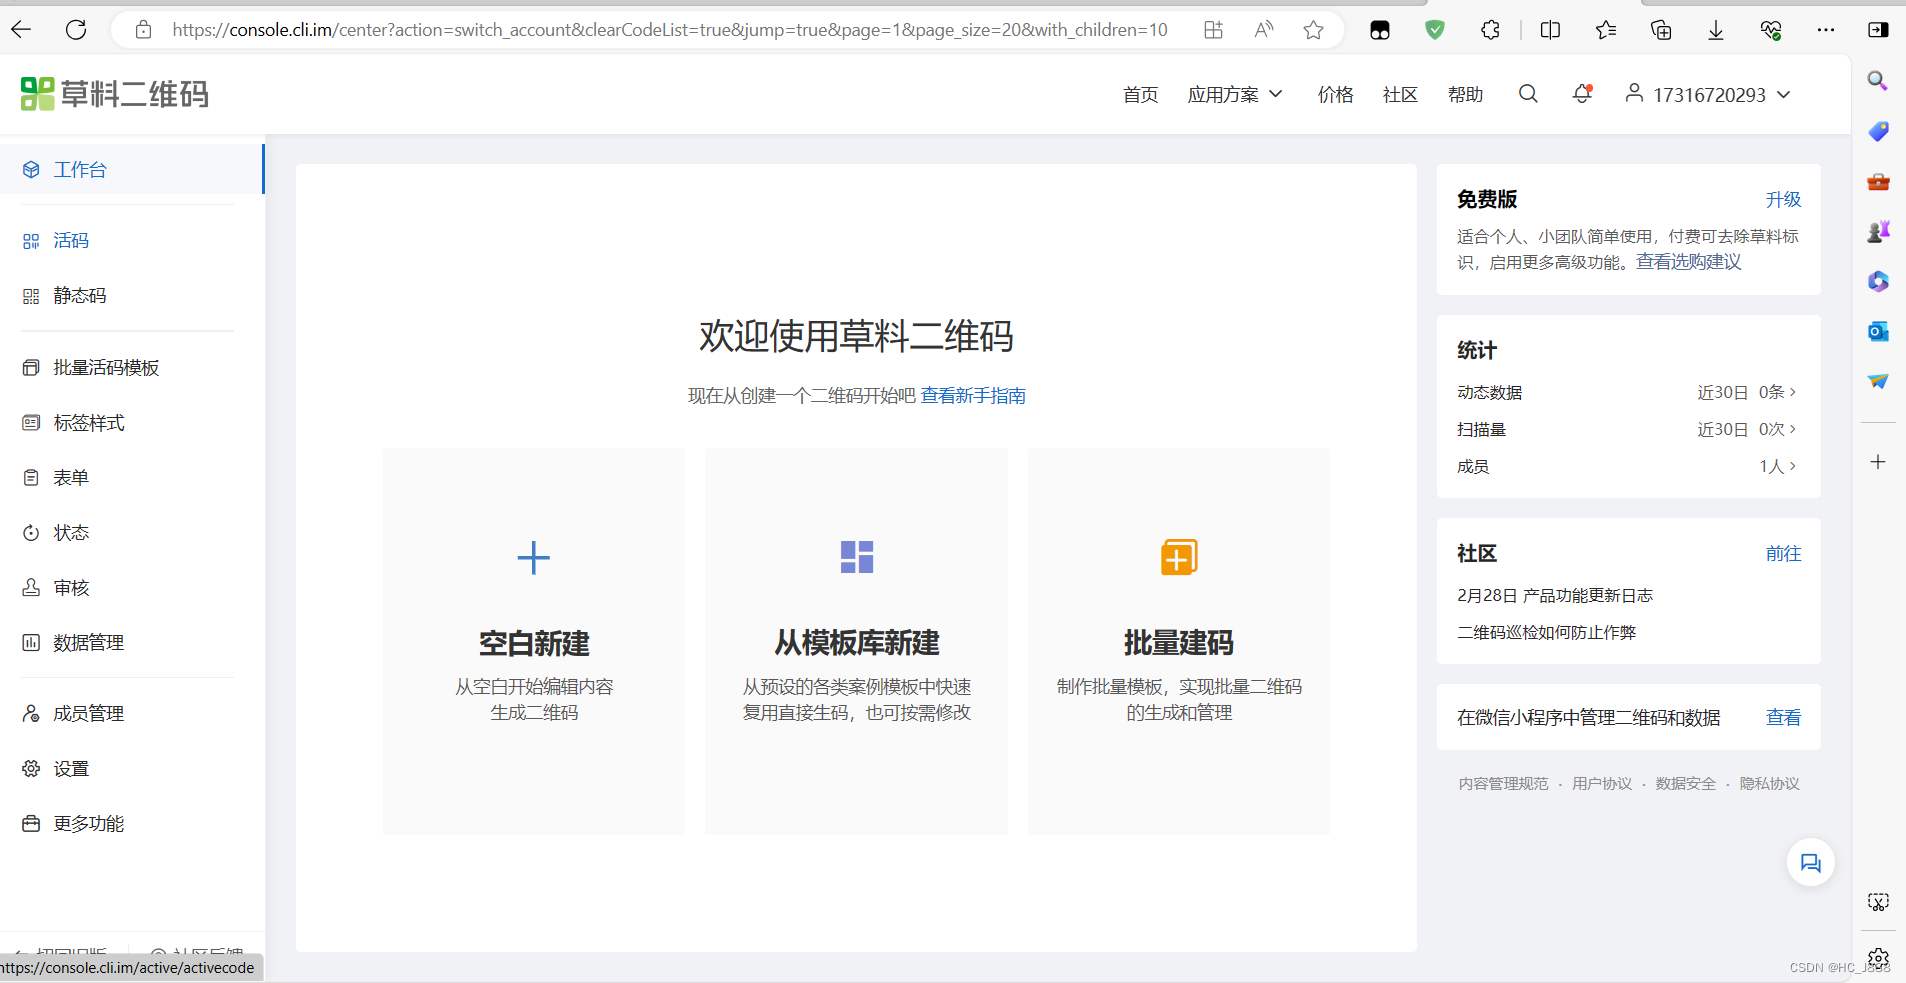Open the browser collections icon
Screen dimensions: 1906x983
pos(1661,30)
